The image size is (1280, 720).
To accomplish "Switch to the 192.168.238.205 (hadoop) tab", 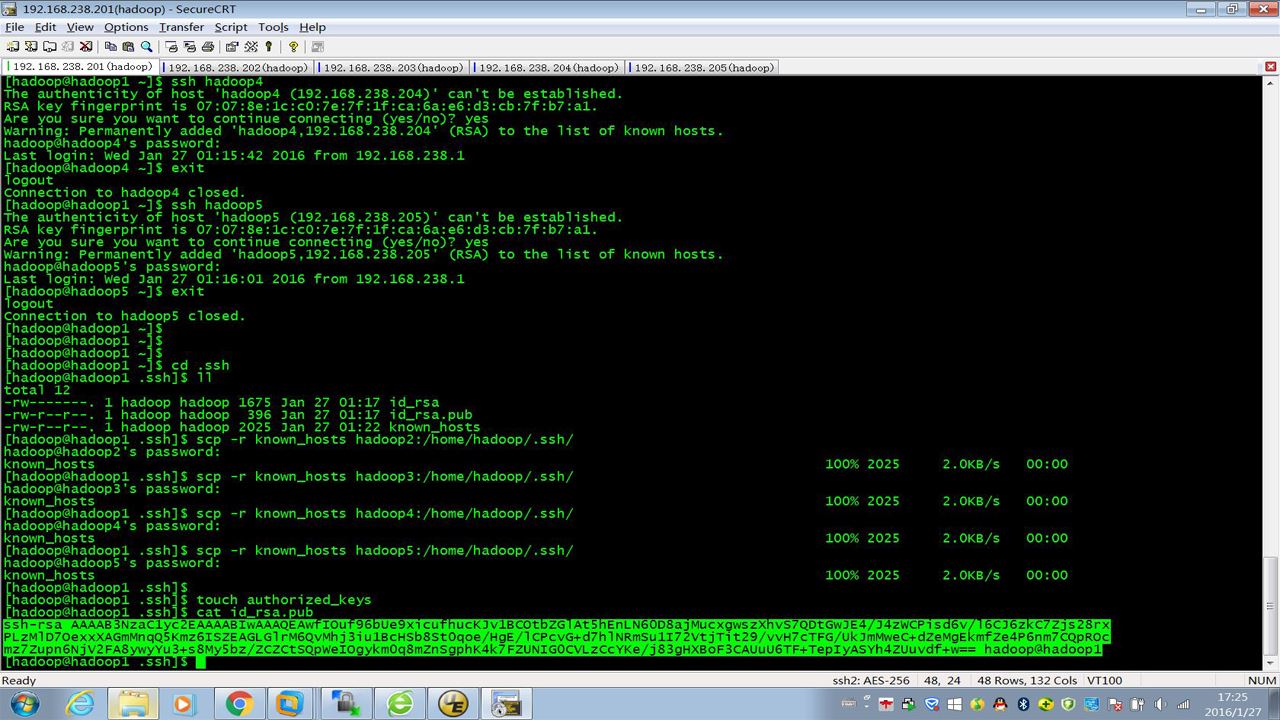I will (x=702, y=68).
